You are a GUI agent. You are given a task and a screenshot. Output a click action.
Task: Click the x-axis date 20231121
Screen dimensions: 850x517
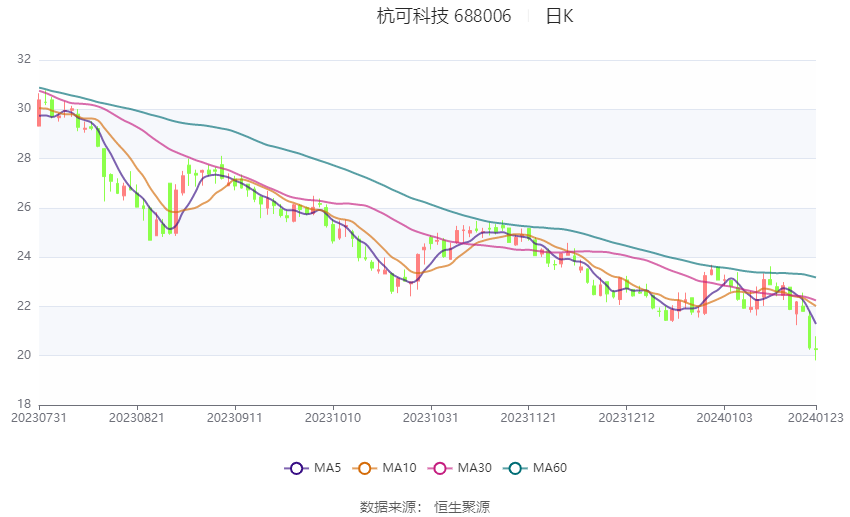[529, 418]
